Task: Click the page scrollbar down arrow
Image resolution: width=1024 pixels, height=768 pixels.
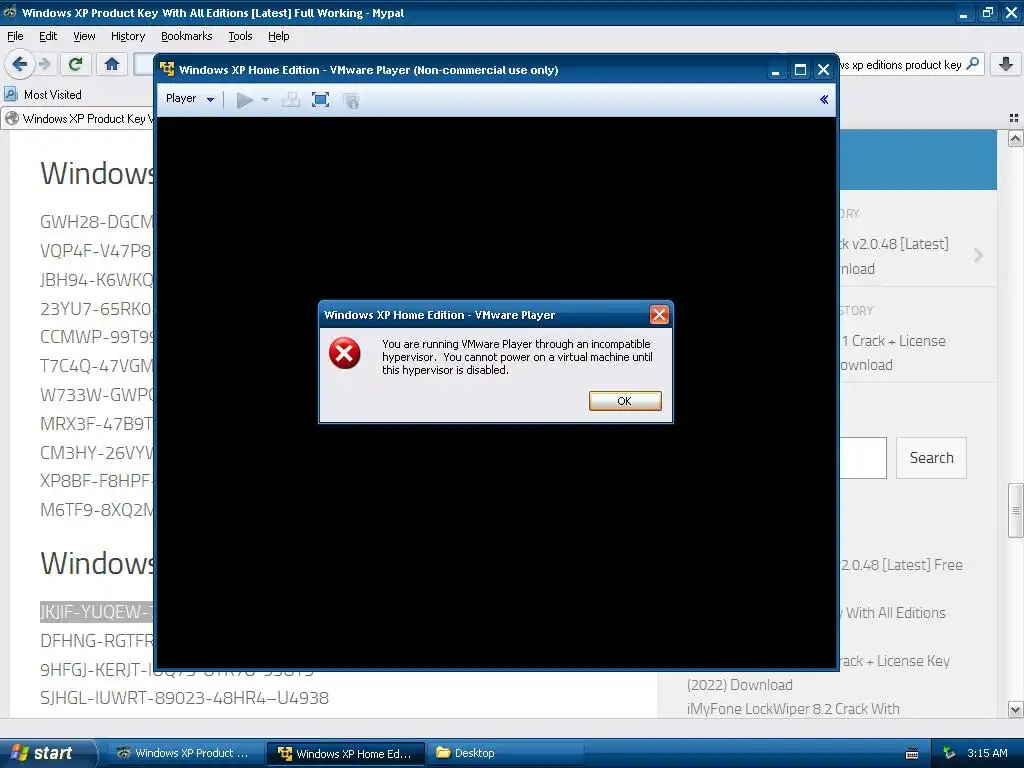Action: click(1015, 709)
